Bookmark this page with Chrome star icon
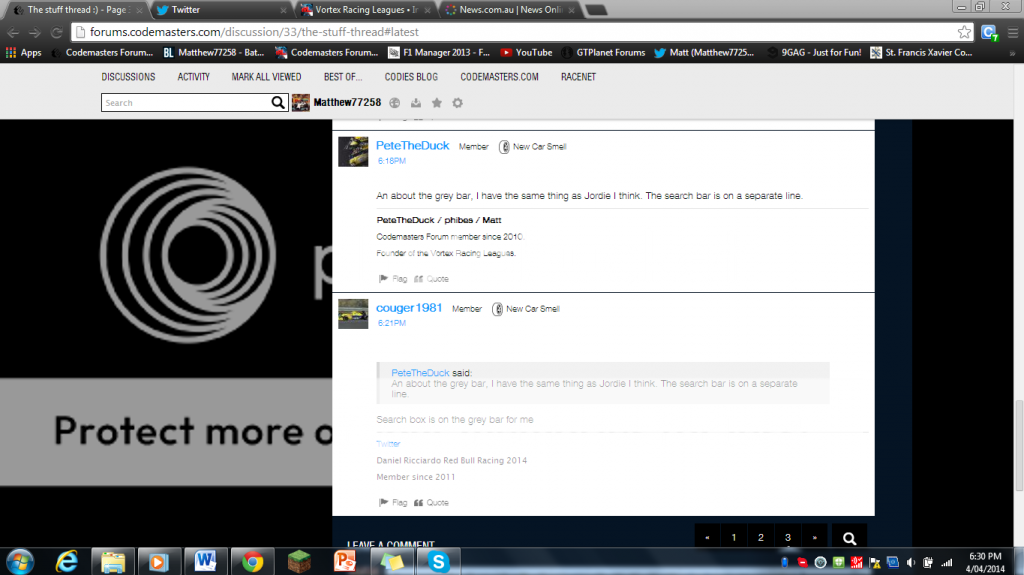 pos(964,32)
